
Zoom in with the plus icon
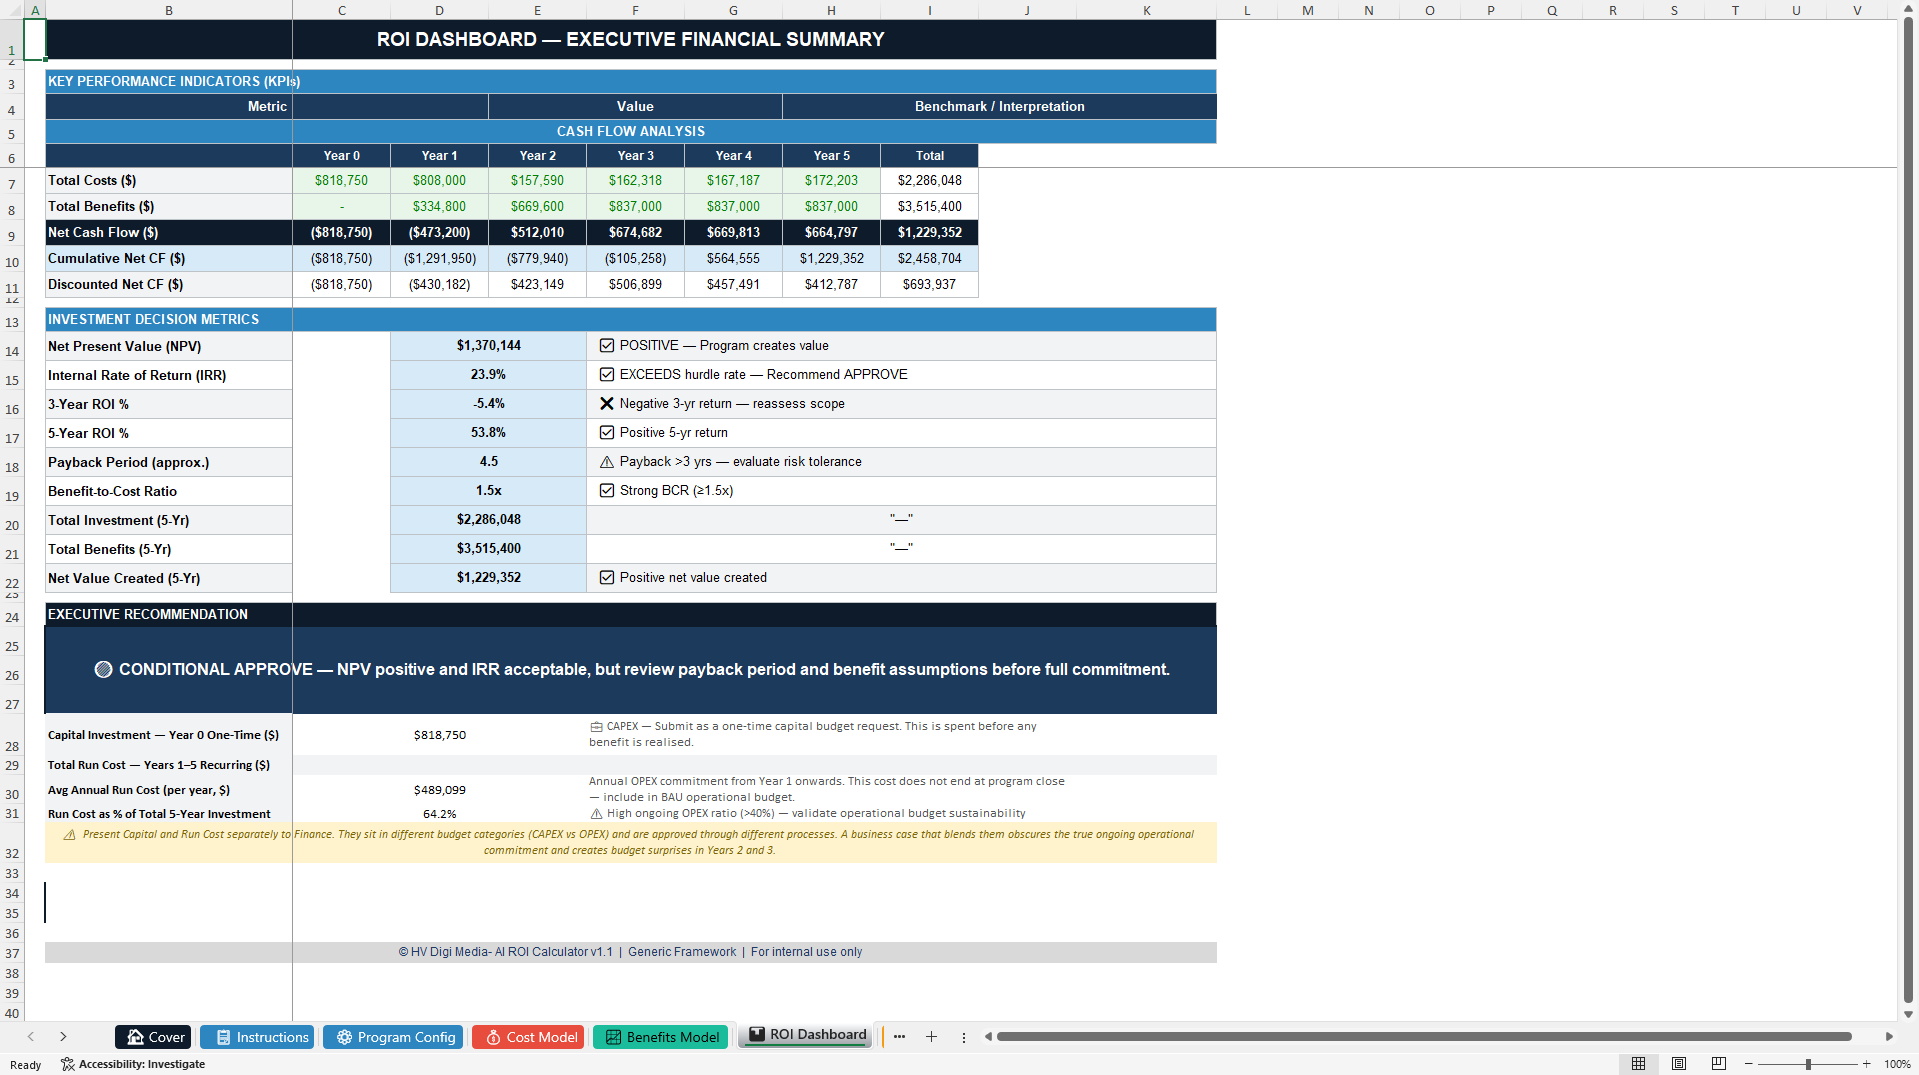pyautogui.click(x=1866, y=1064)
